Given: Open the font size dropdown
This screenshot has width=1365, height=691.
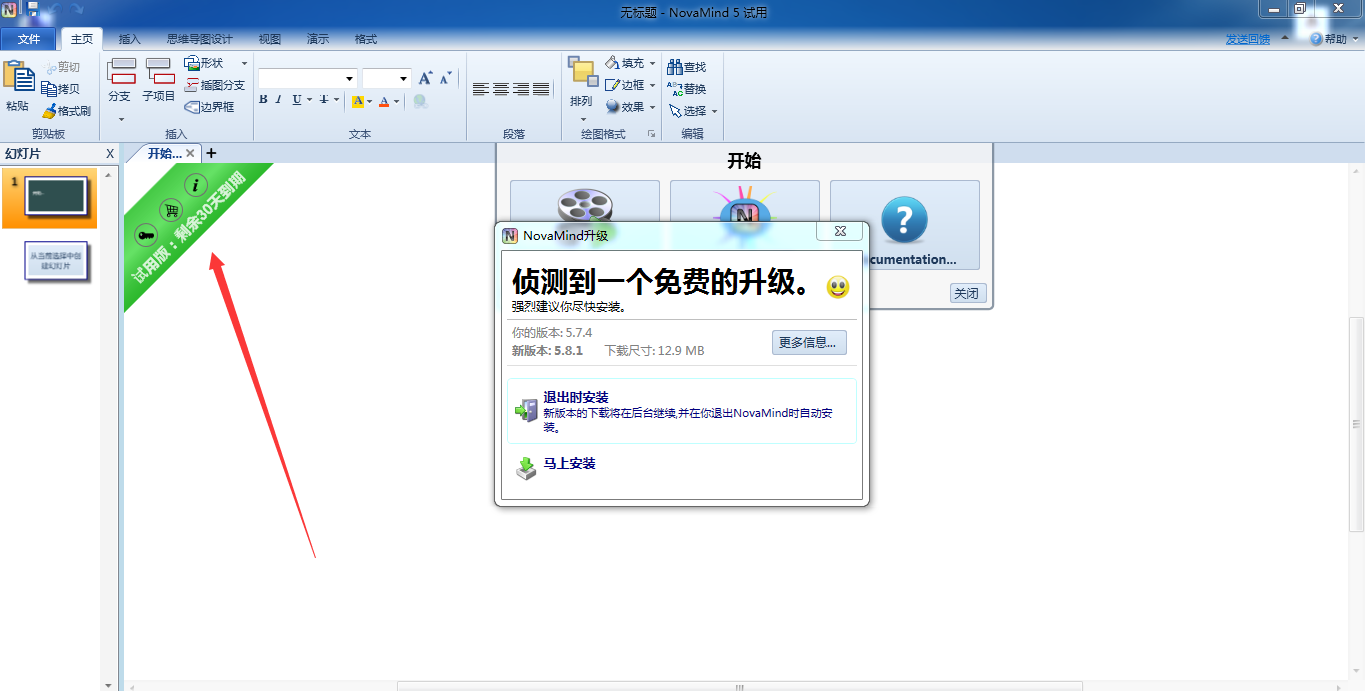Looking at the screenshot, I should 404,79.
